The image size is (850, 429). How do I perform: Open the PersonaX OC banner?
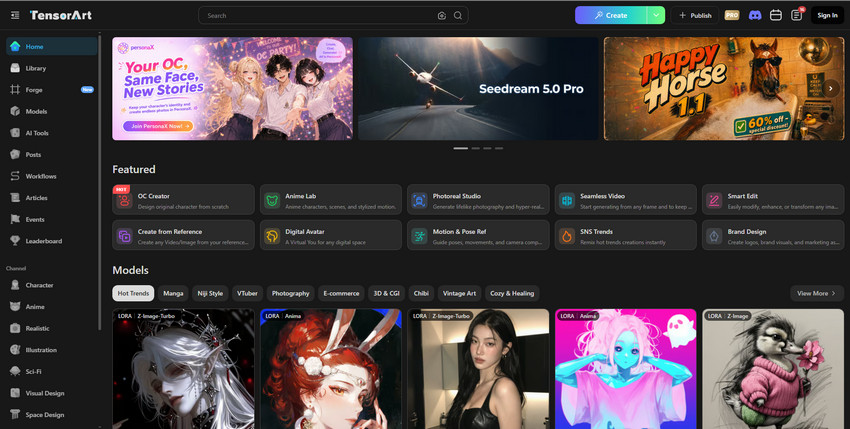click(233, 88)
